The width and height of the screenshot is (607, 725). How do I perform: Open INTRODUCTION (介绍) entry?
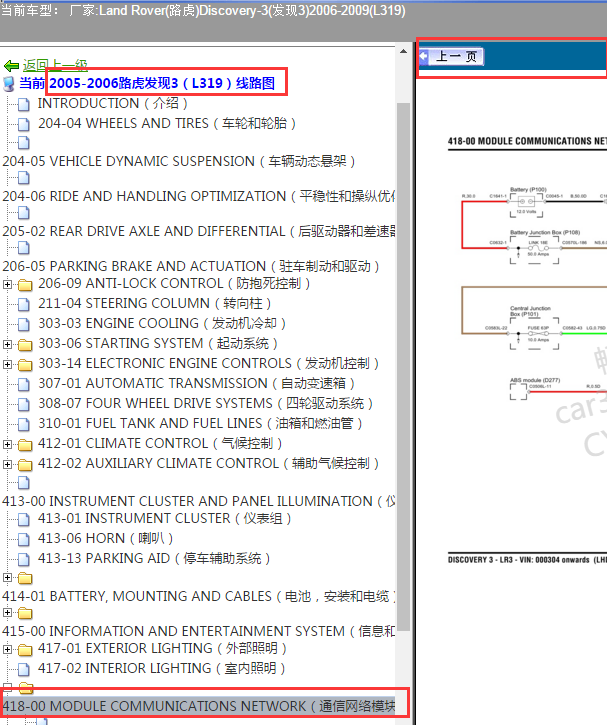(112, 103)
